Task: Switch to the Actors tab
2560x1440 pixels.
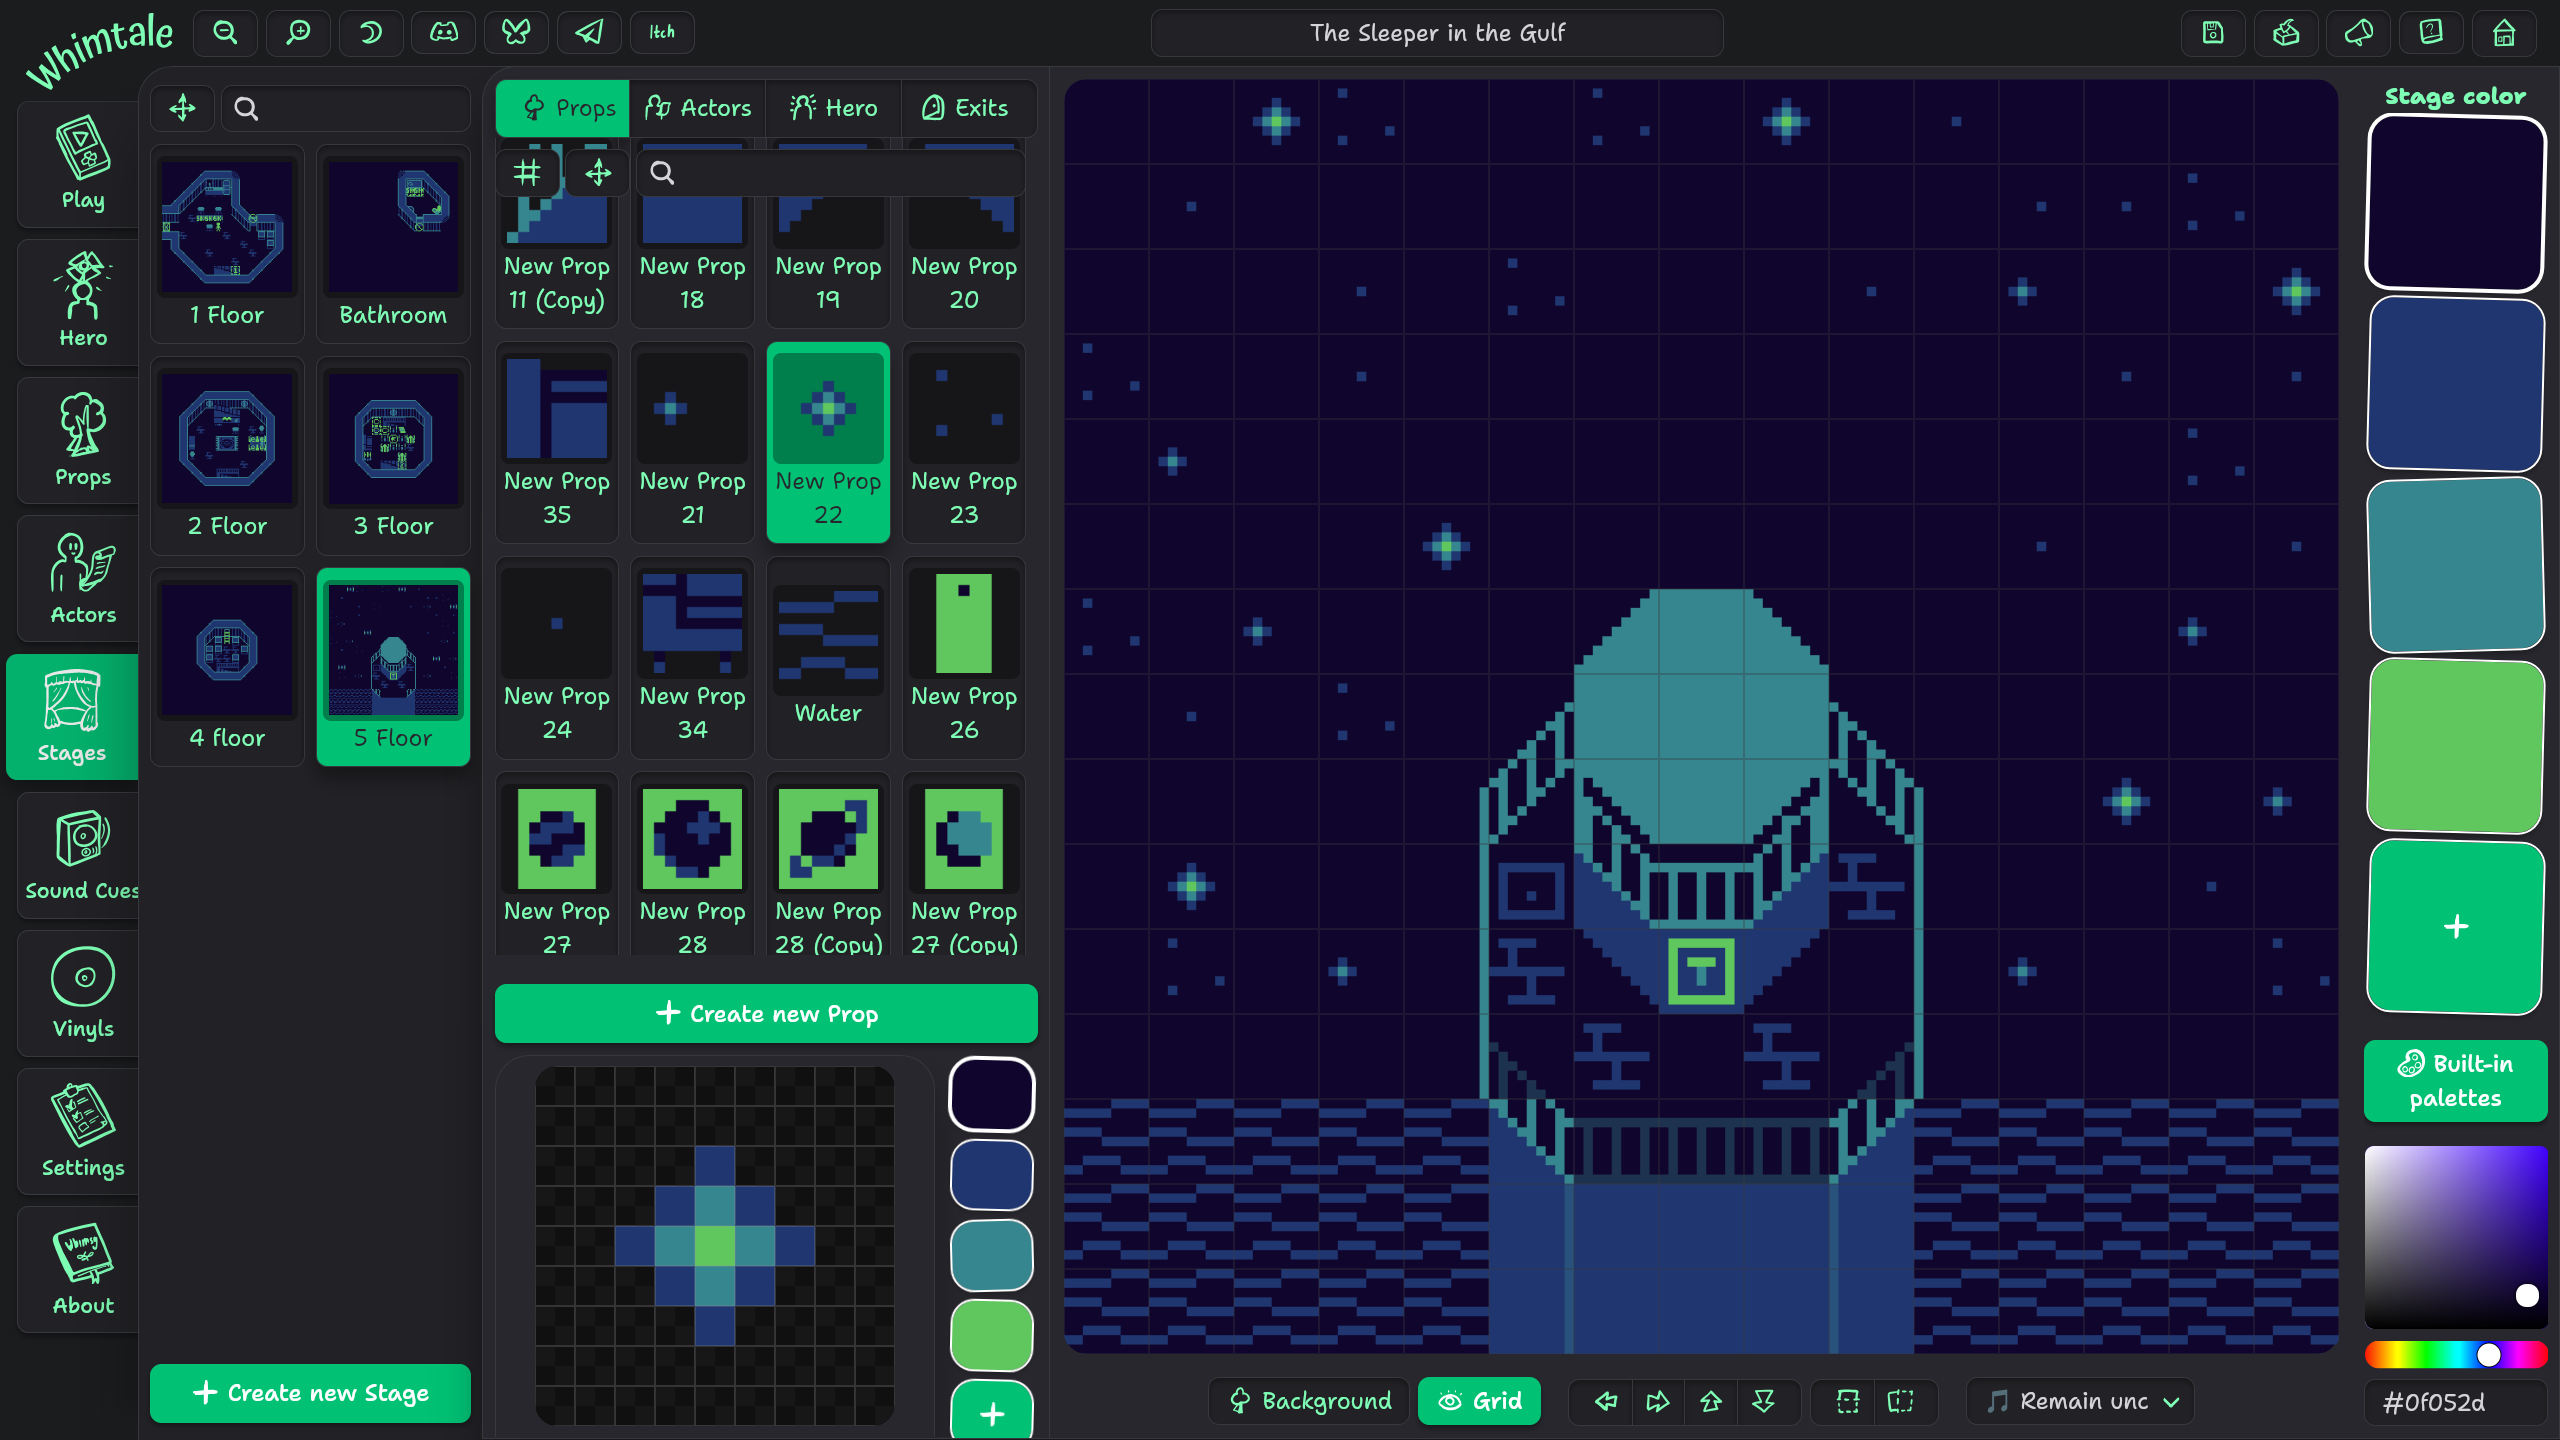Action: tap(697, 108)
